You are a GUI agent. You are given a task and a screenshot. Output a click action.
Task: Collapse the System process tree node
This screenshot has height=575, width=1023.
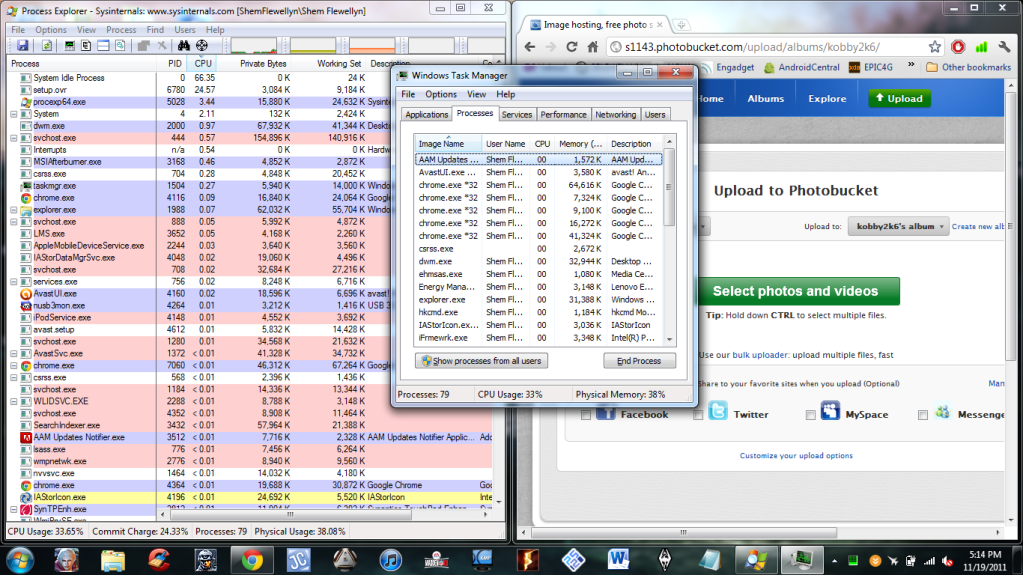point(14,114)
